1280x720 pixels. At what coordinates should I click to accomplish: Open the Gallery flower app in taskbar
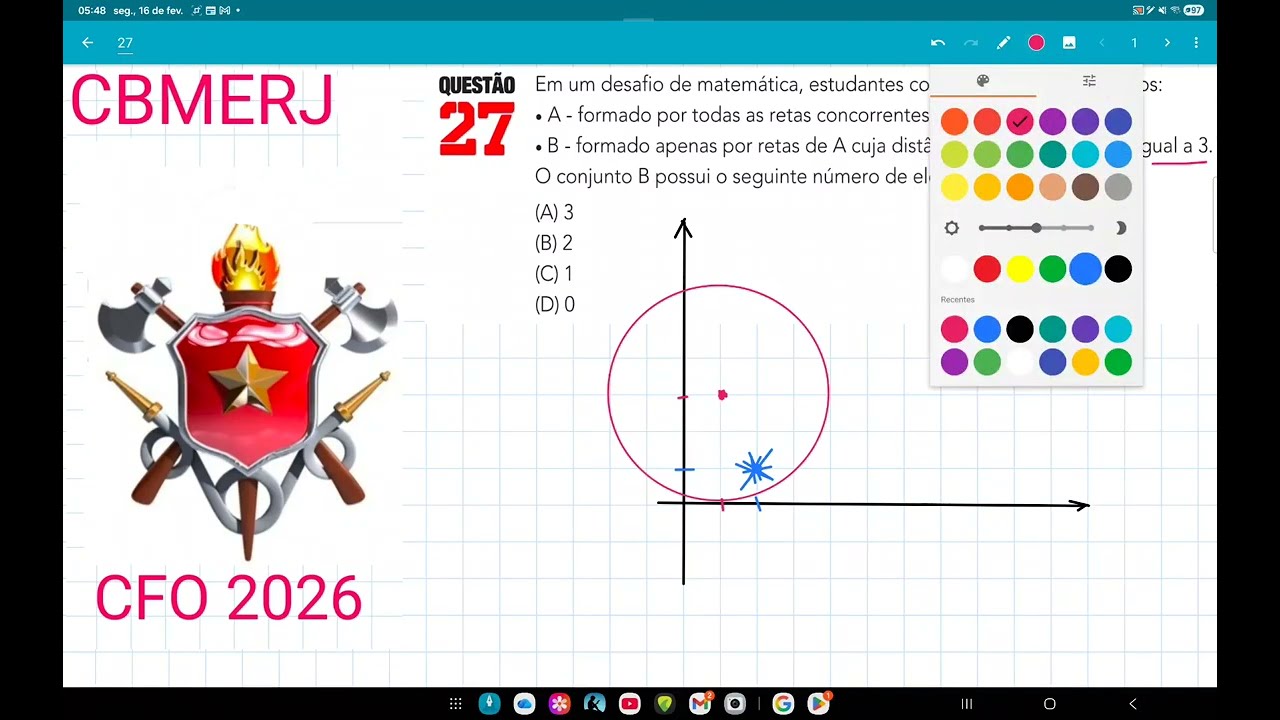pyautogui.click(x=559, y=704)
